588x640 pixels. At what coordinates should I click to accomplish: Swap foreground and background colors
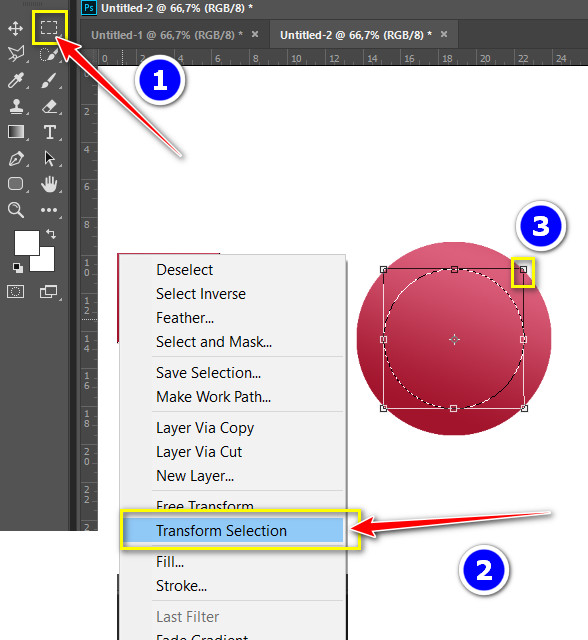tap(51, 234)
